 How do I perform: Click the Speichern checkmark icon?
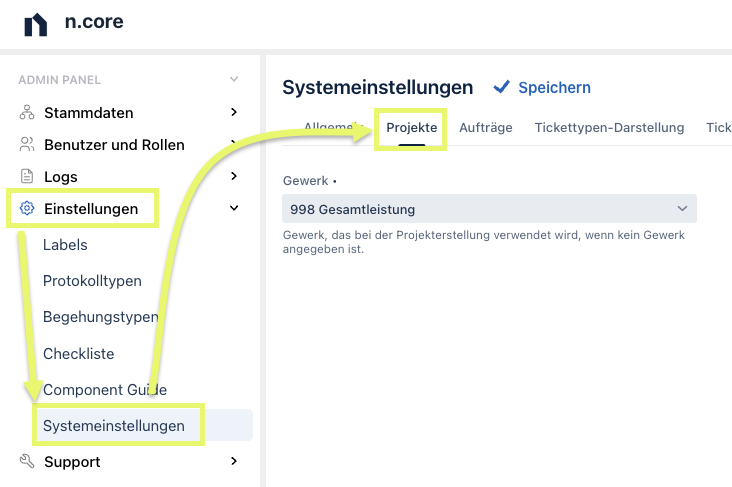[501, 87]
